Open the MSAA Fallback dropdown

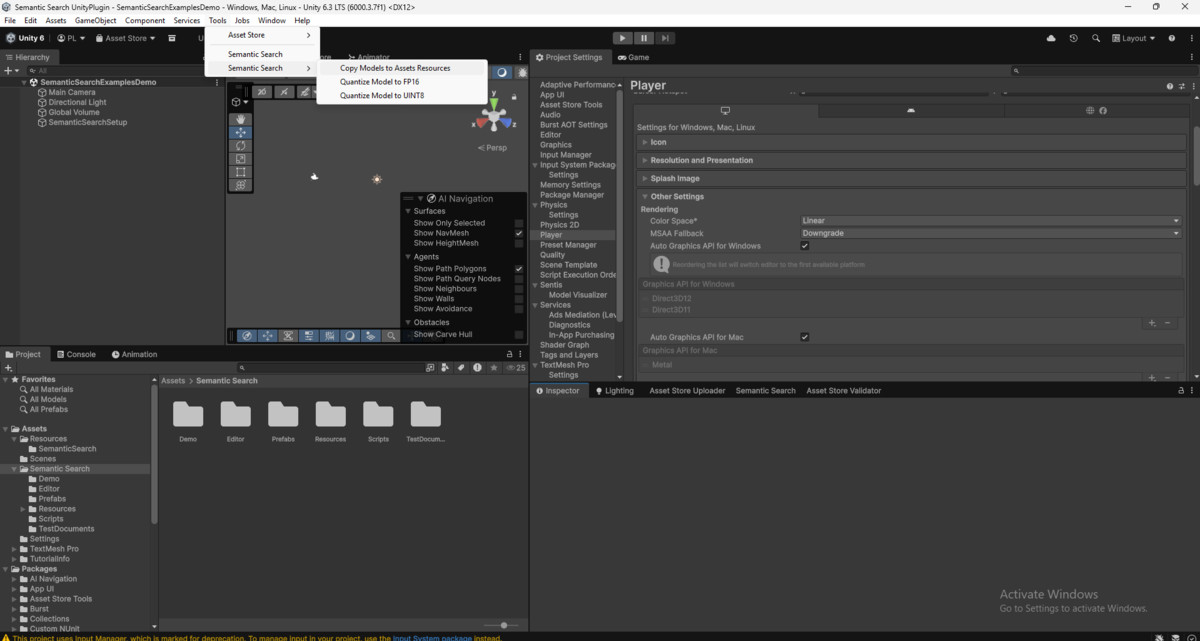pos(990,233)
